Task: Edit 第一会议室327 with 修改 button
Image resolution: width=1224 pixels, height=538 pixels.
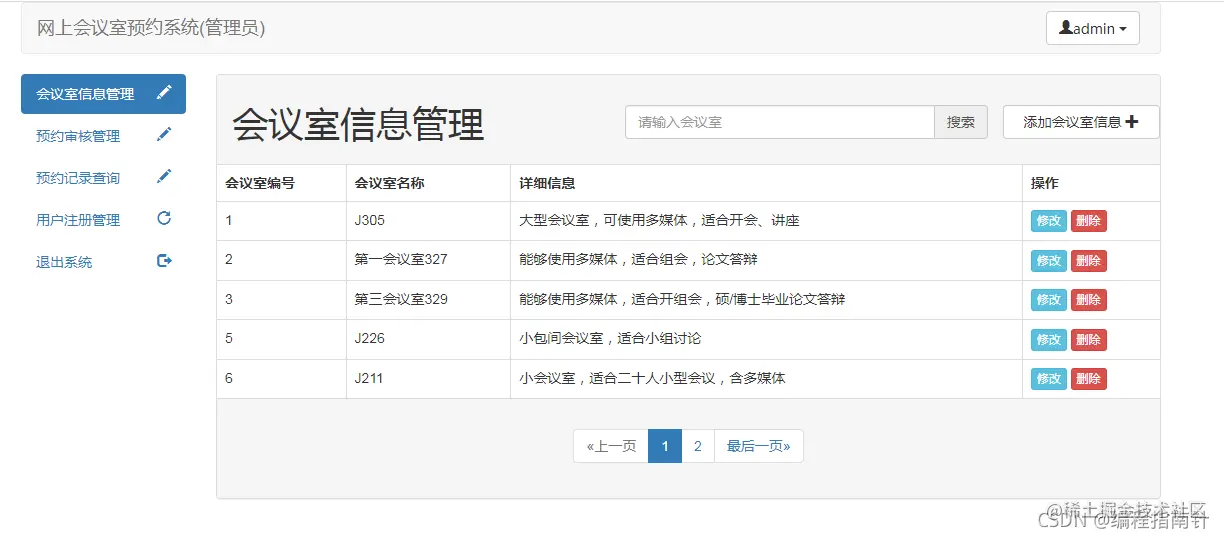Action: point(1049,261)
